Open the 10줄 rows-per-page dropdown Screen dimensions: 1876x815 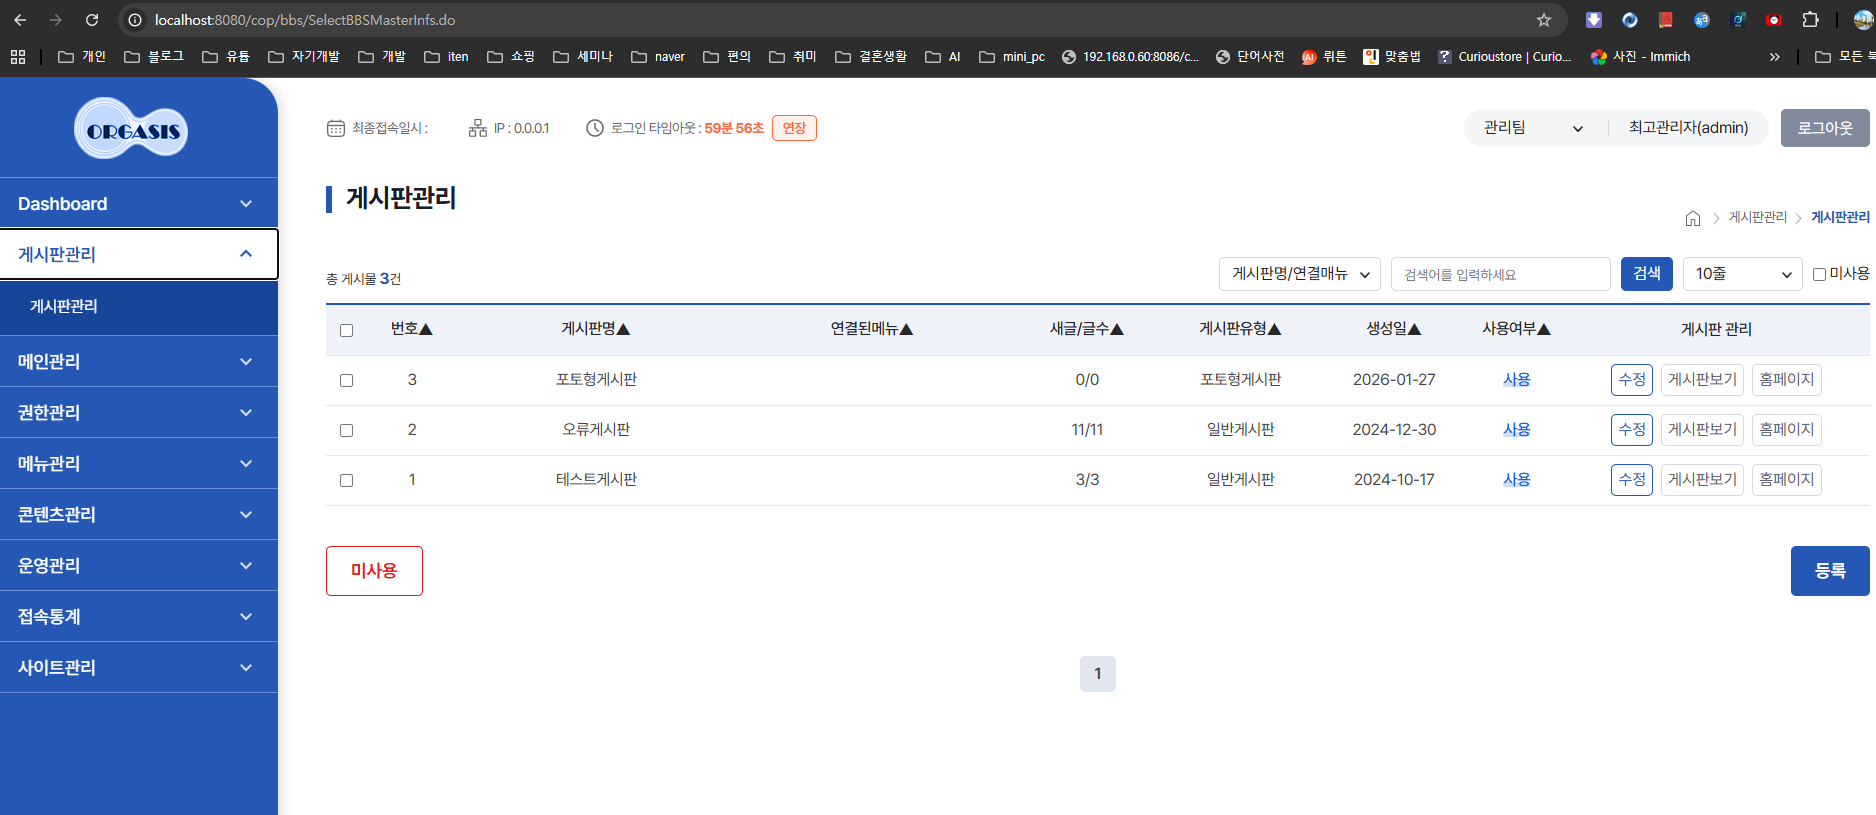[x=1741, y=274]
